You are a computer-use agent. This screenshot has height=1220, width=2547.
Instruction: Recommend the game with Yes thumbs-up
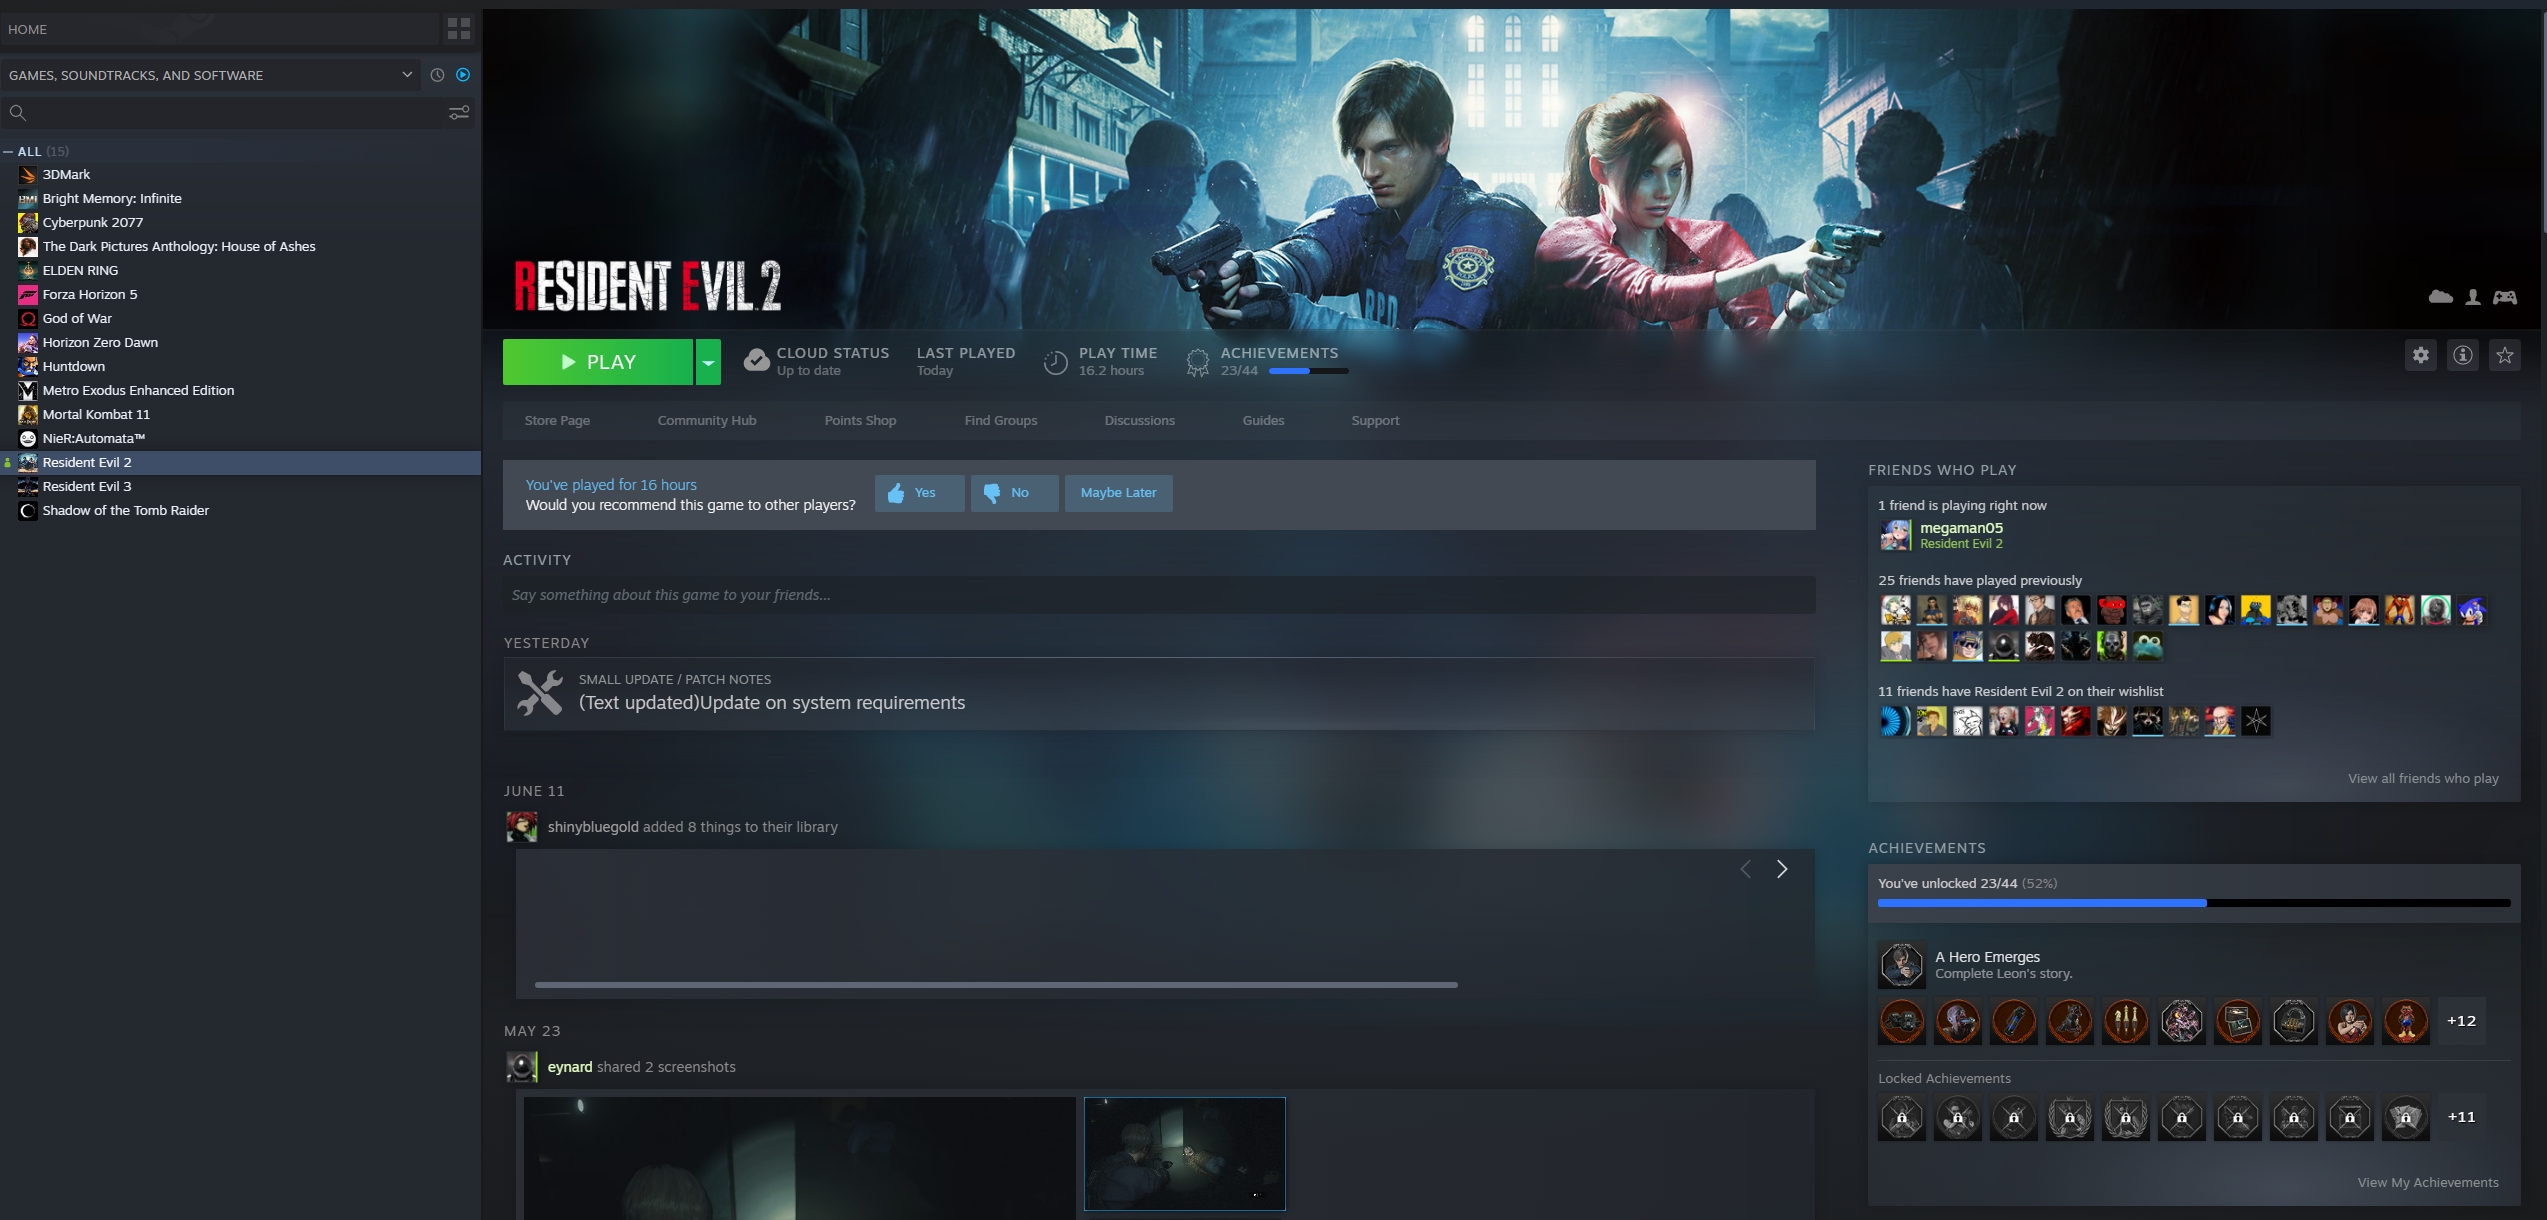(919, 493)
